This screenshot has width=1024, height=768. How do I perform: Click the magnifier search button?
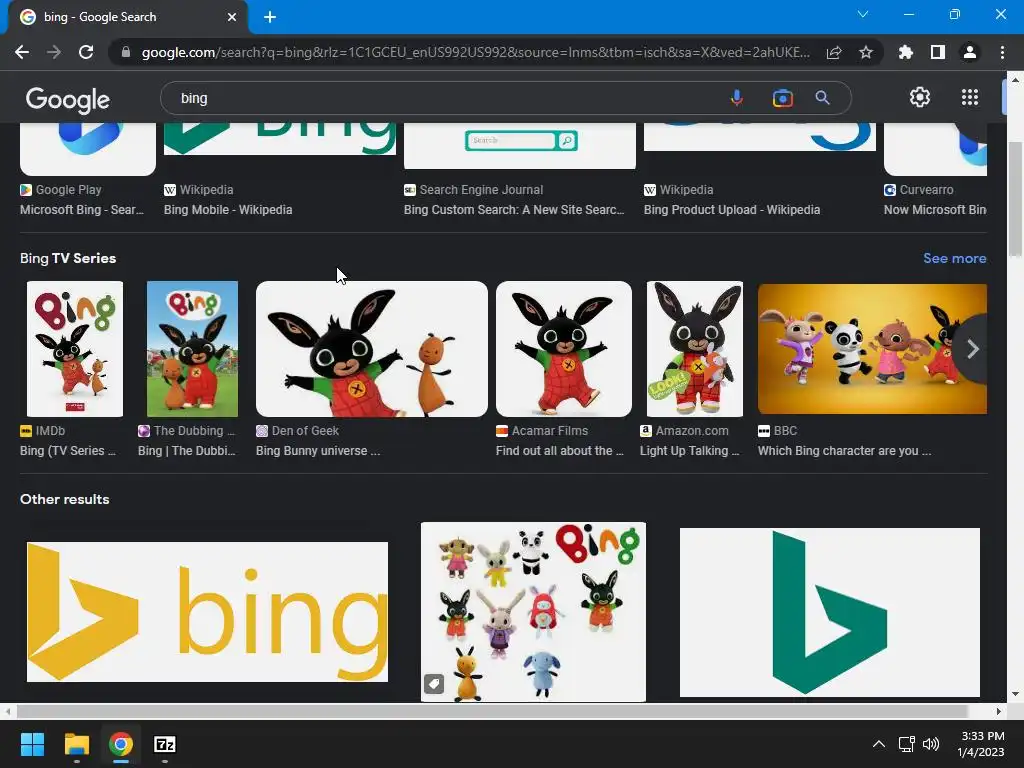[822, 98]
